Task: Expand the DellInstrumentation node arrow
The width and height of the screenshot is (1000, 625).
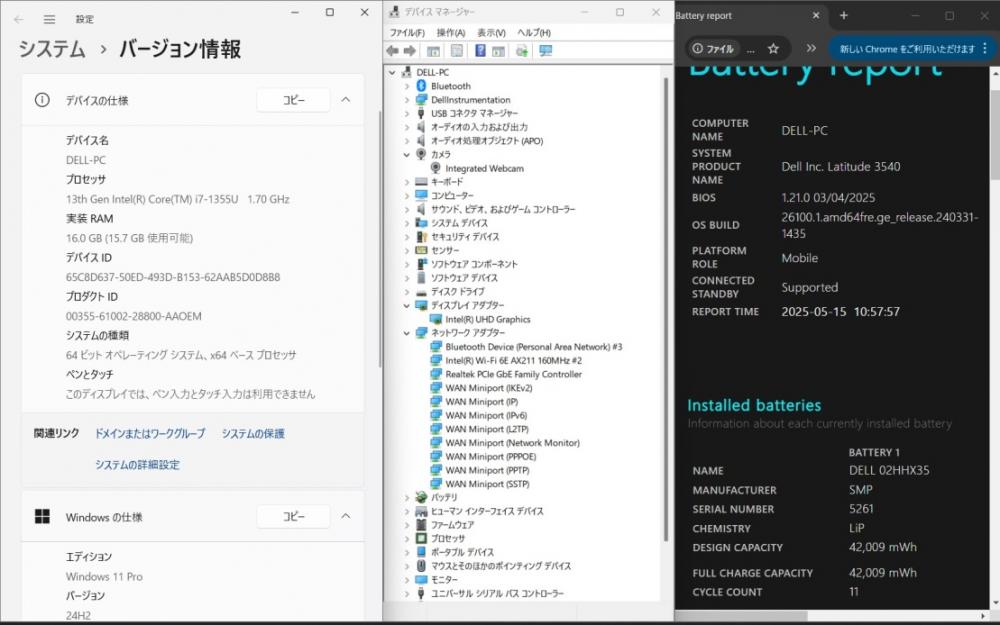Action: coord(407,99)
